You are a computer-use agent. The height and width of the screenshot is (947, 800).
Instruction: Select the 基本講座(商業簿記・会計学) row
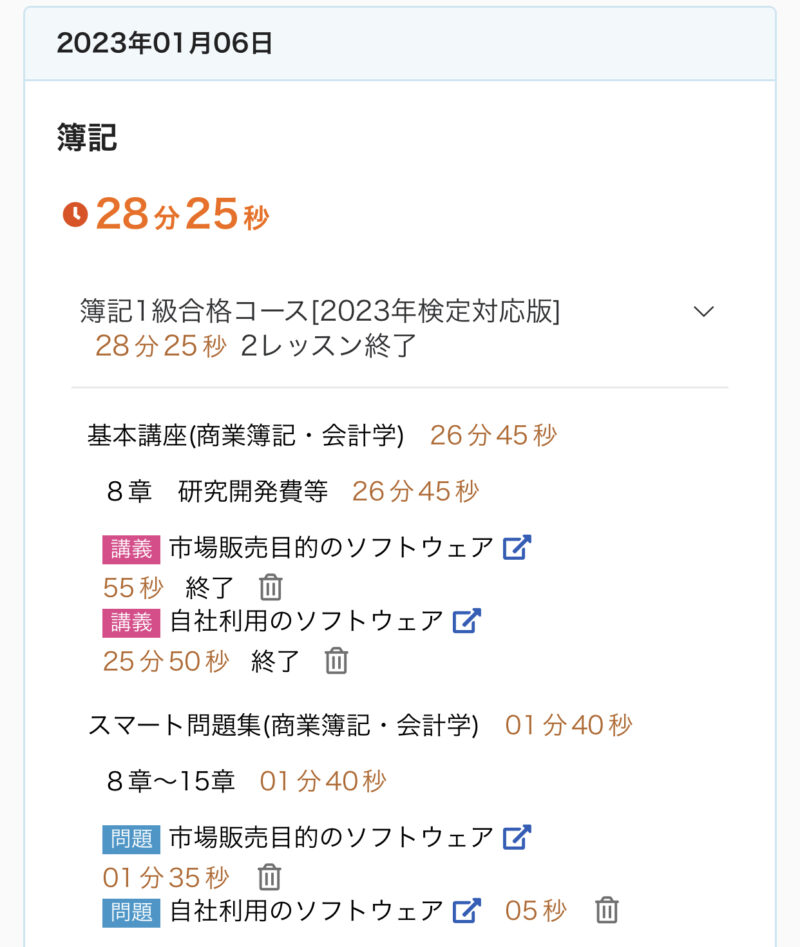[246, 436]
